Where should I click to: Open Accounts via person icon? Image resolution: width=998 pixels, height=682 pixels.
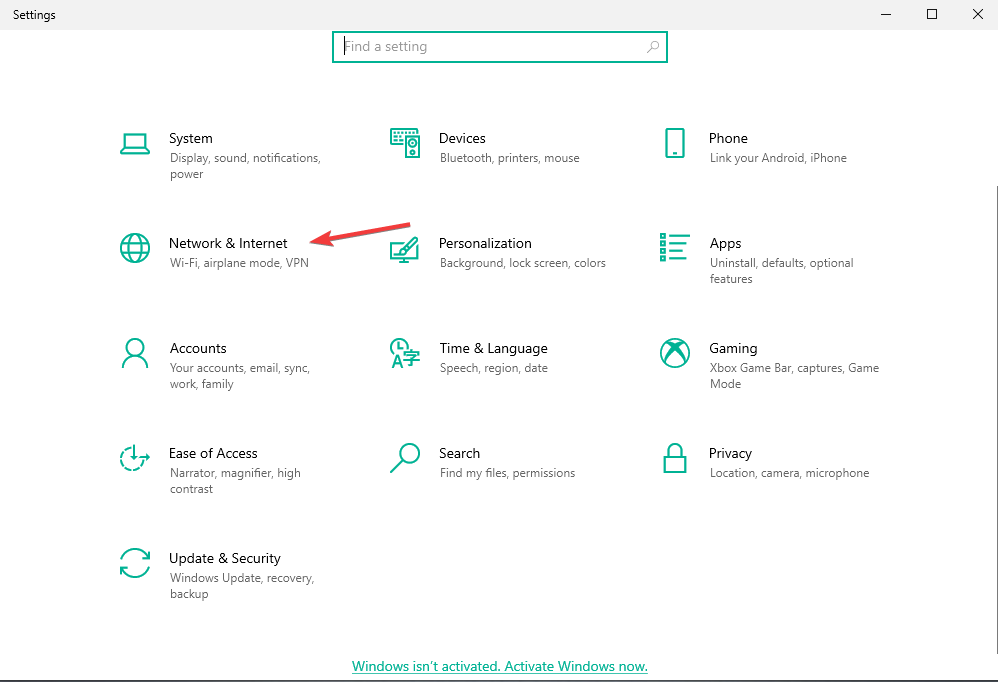click(x=135, y=353)
